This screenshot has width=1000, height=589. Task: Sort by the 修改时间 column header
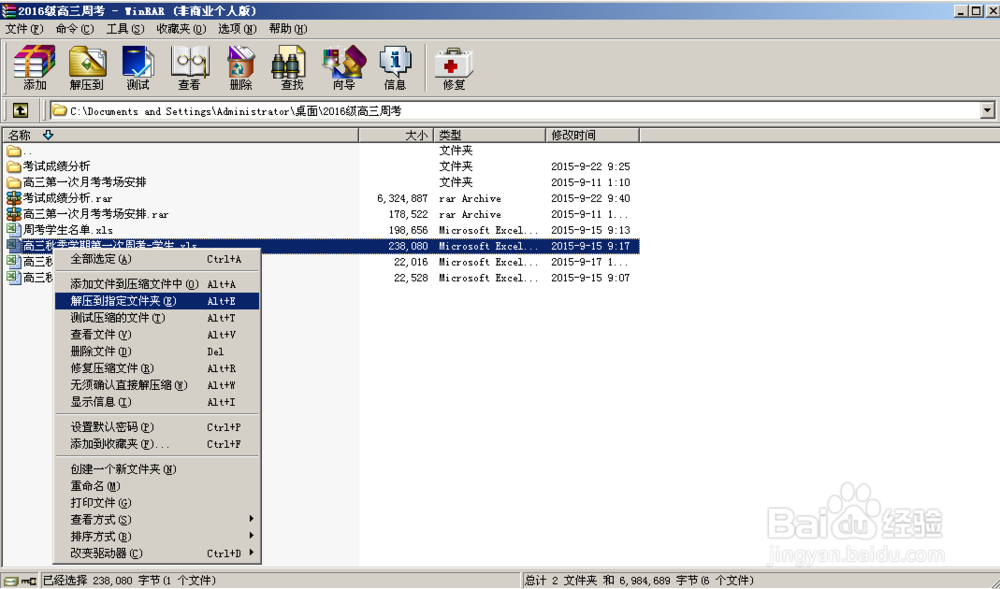pos(592,135)
